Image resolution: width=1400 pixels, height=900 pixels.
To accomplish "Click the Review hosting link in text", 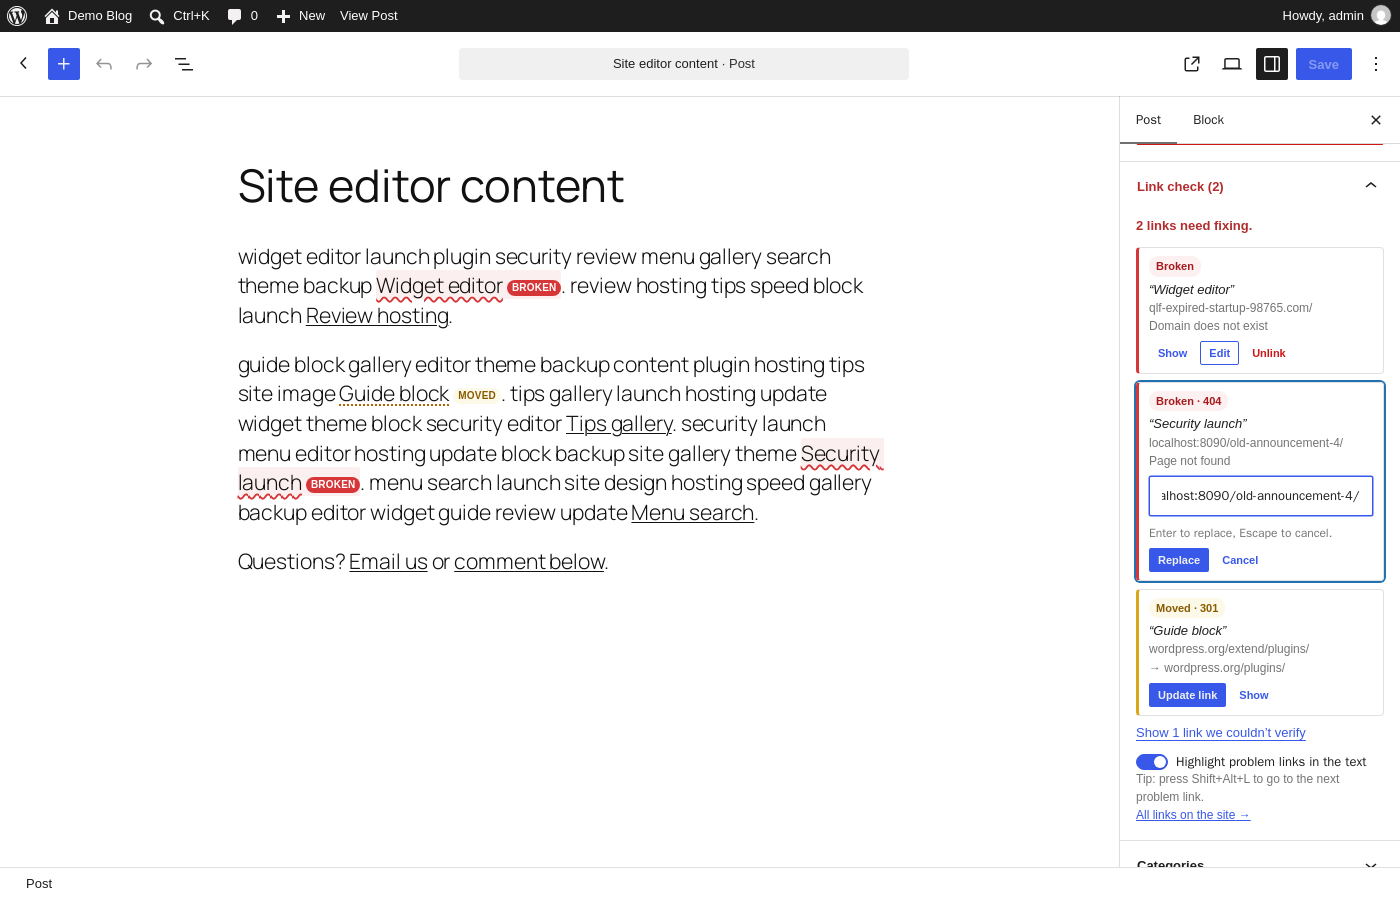I will [x=377, y=316].
